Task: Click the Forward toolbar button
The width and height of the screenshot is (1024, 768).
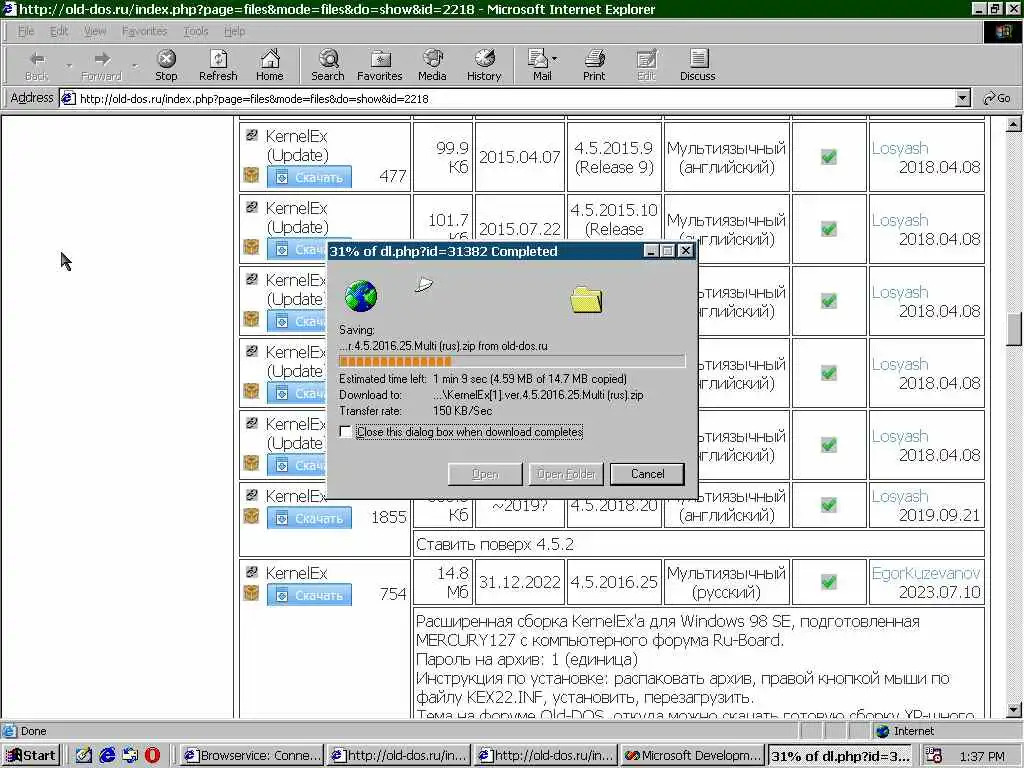Action: [x=101, y=65]
